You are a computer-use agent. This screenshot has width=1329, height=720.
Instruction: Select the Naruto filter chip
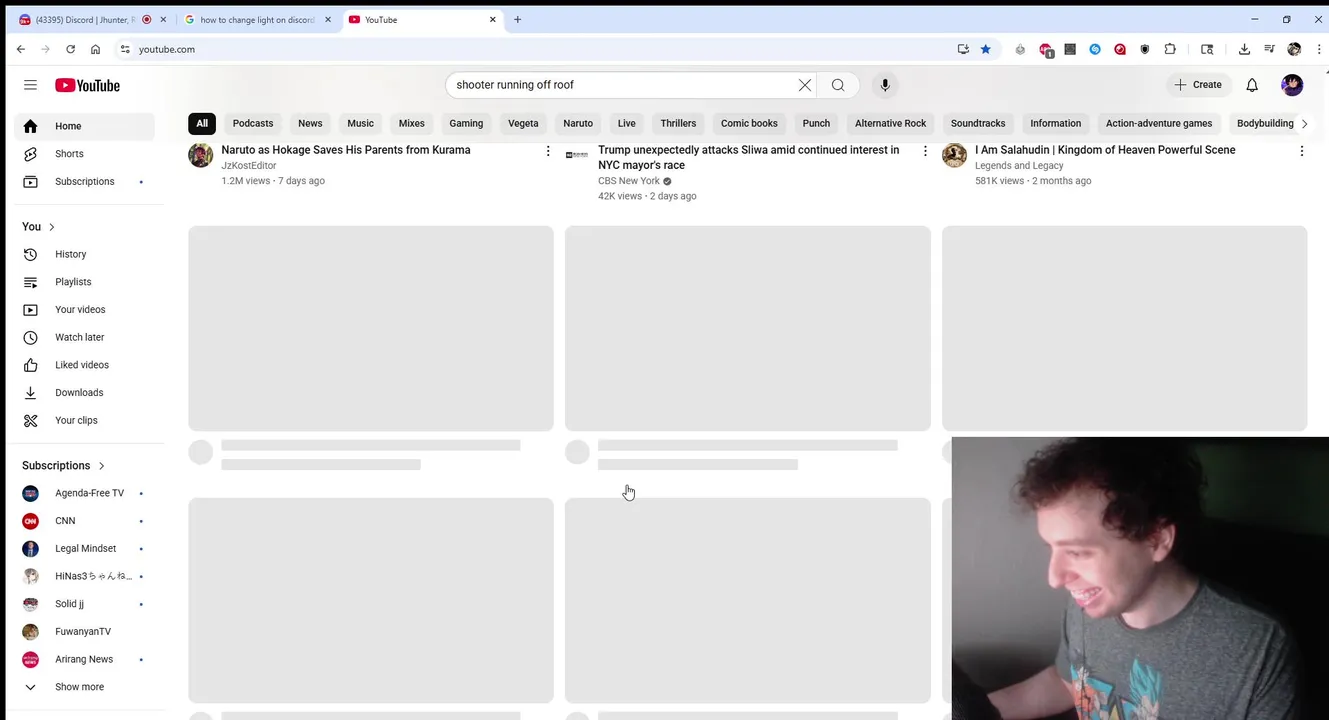click(x=578, y=123)
